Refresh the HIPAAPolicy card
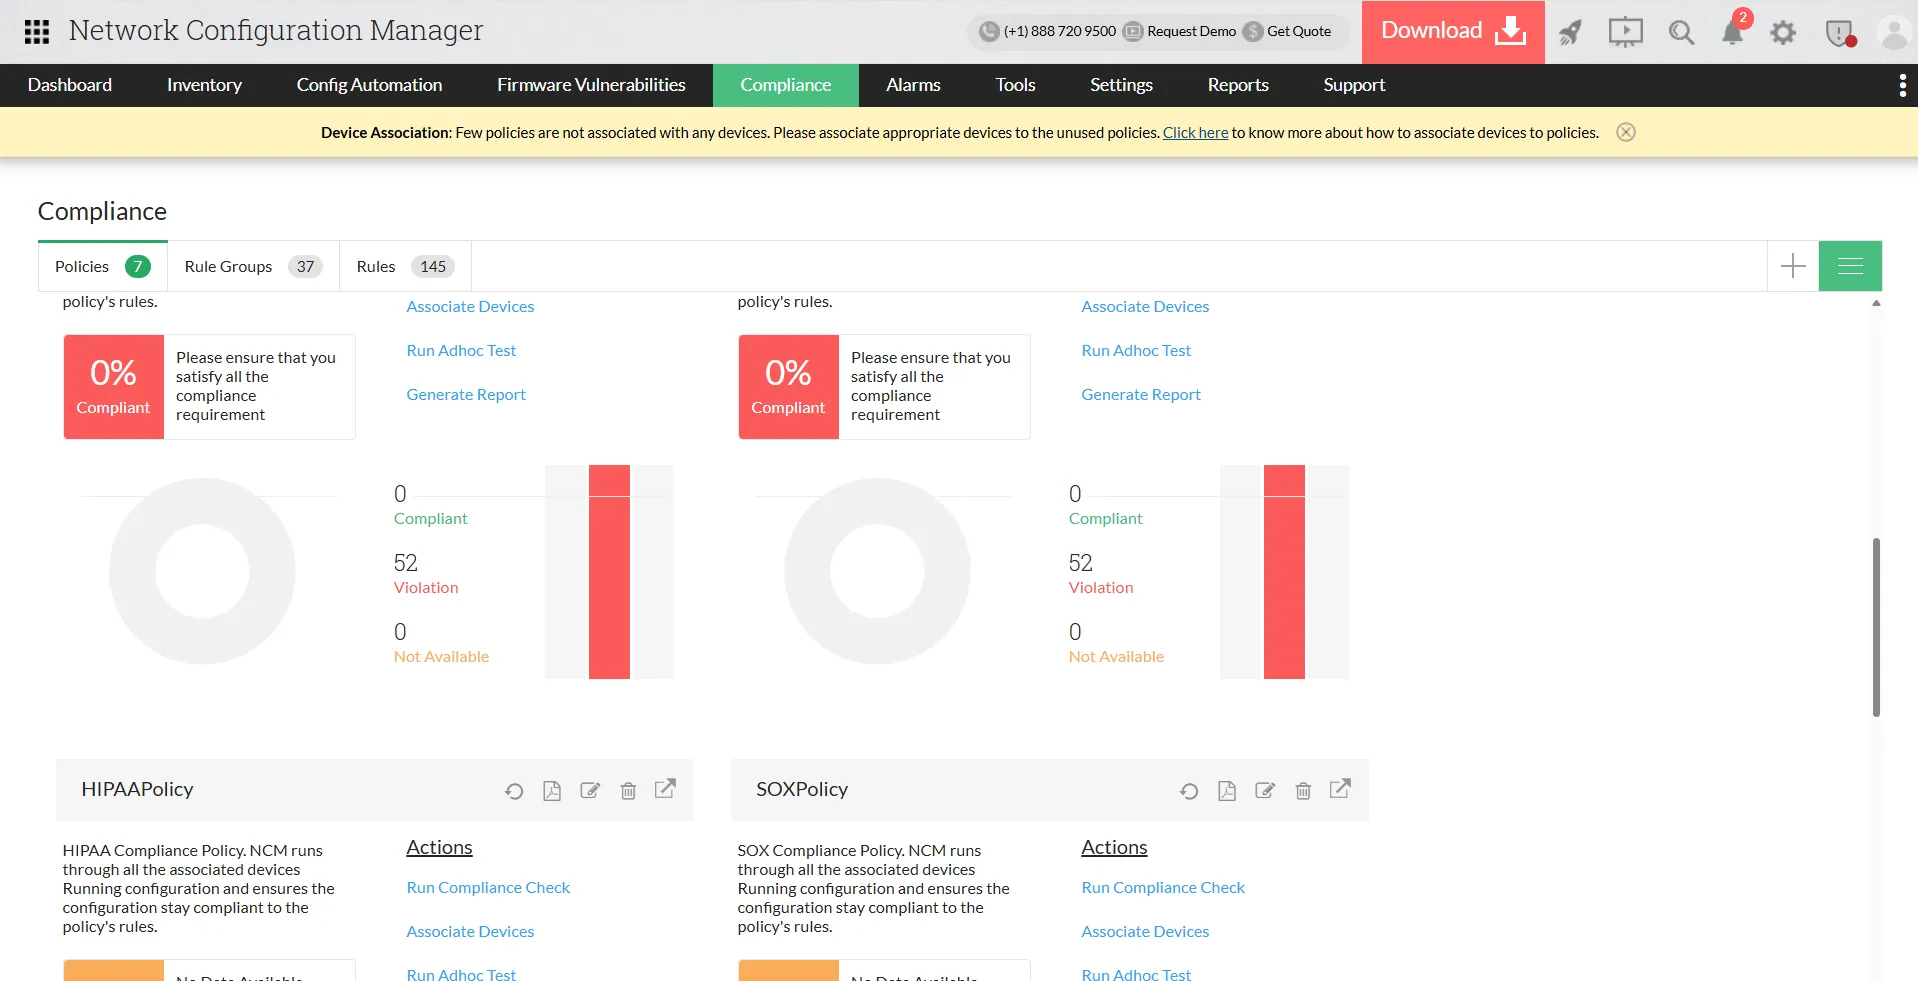Viewport: 1918px width, 981px height. (514, 791)
